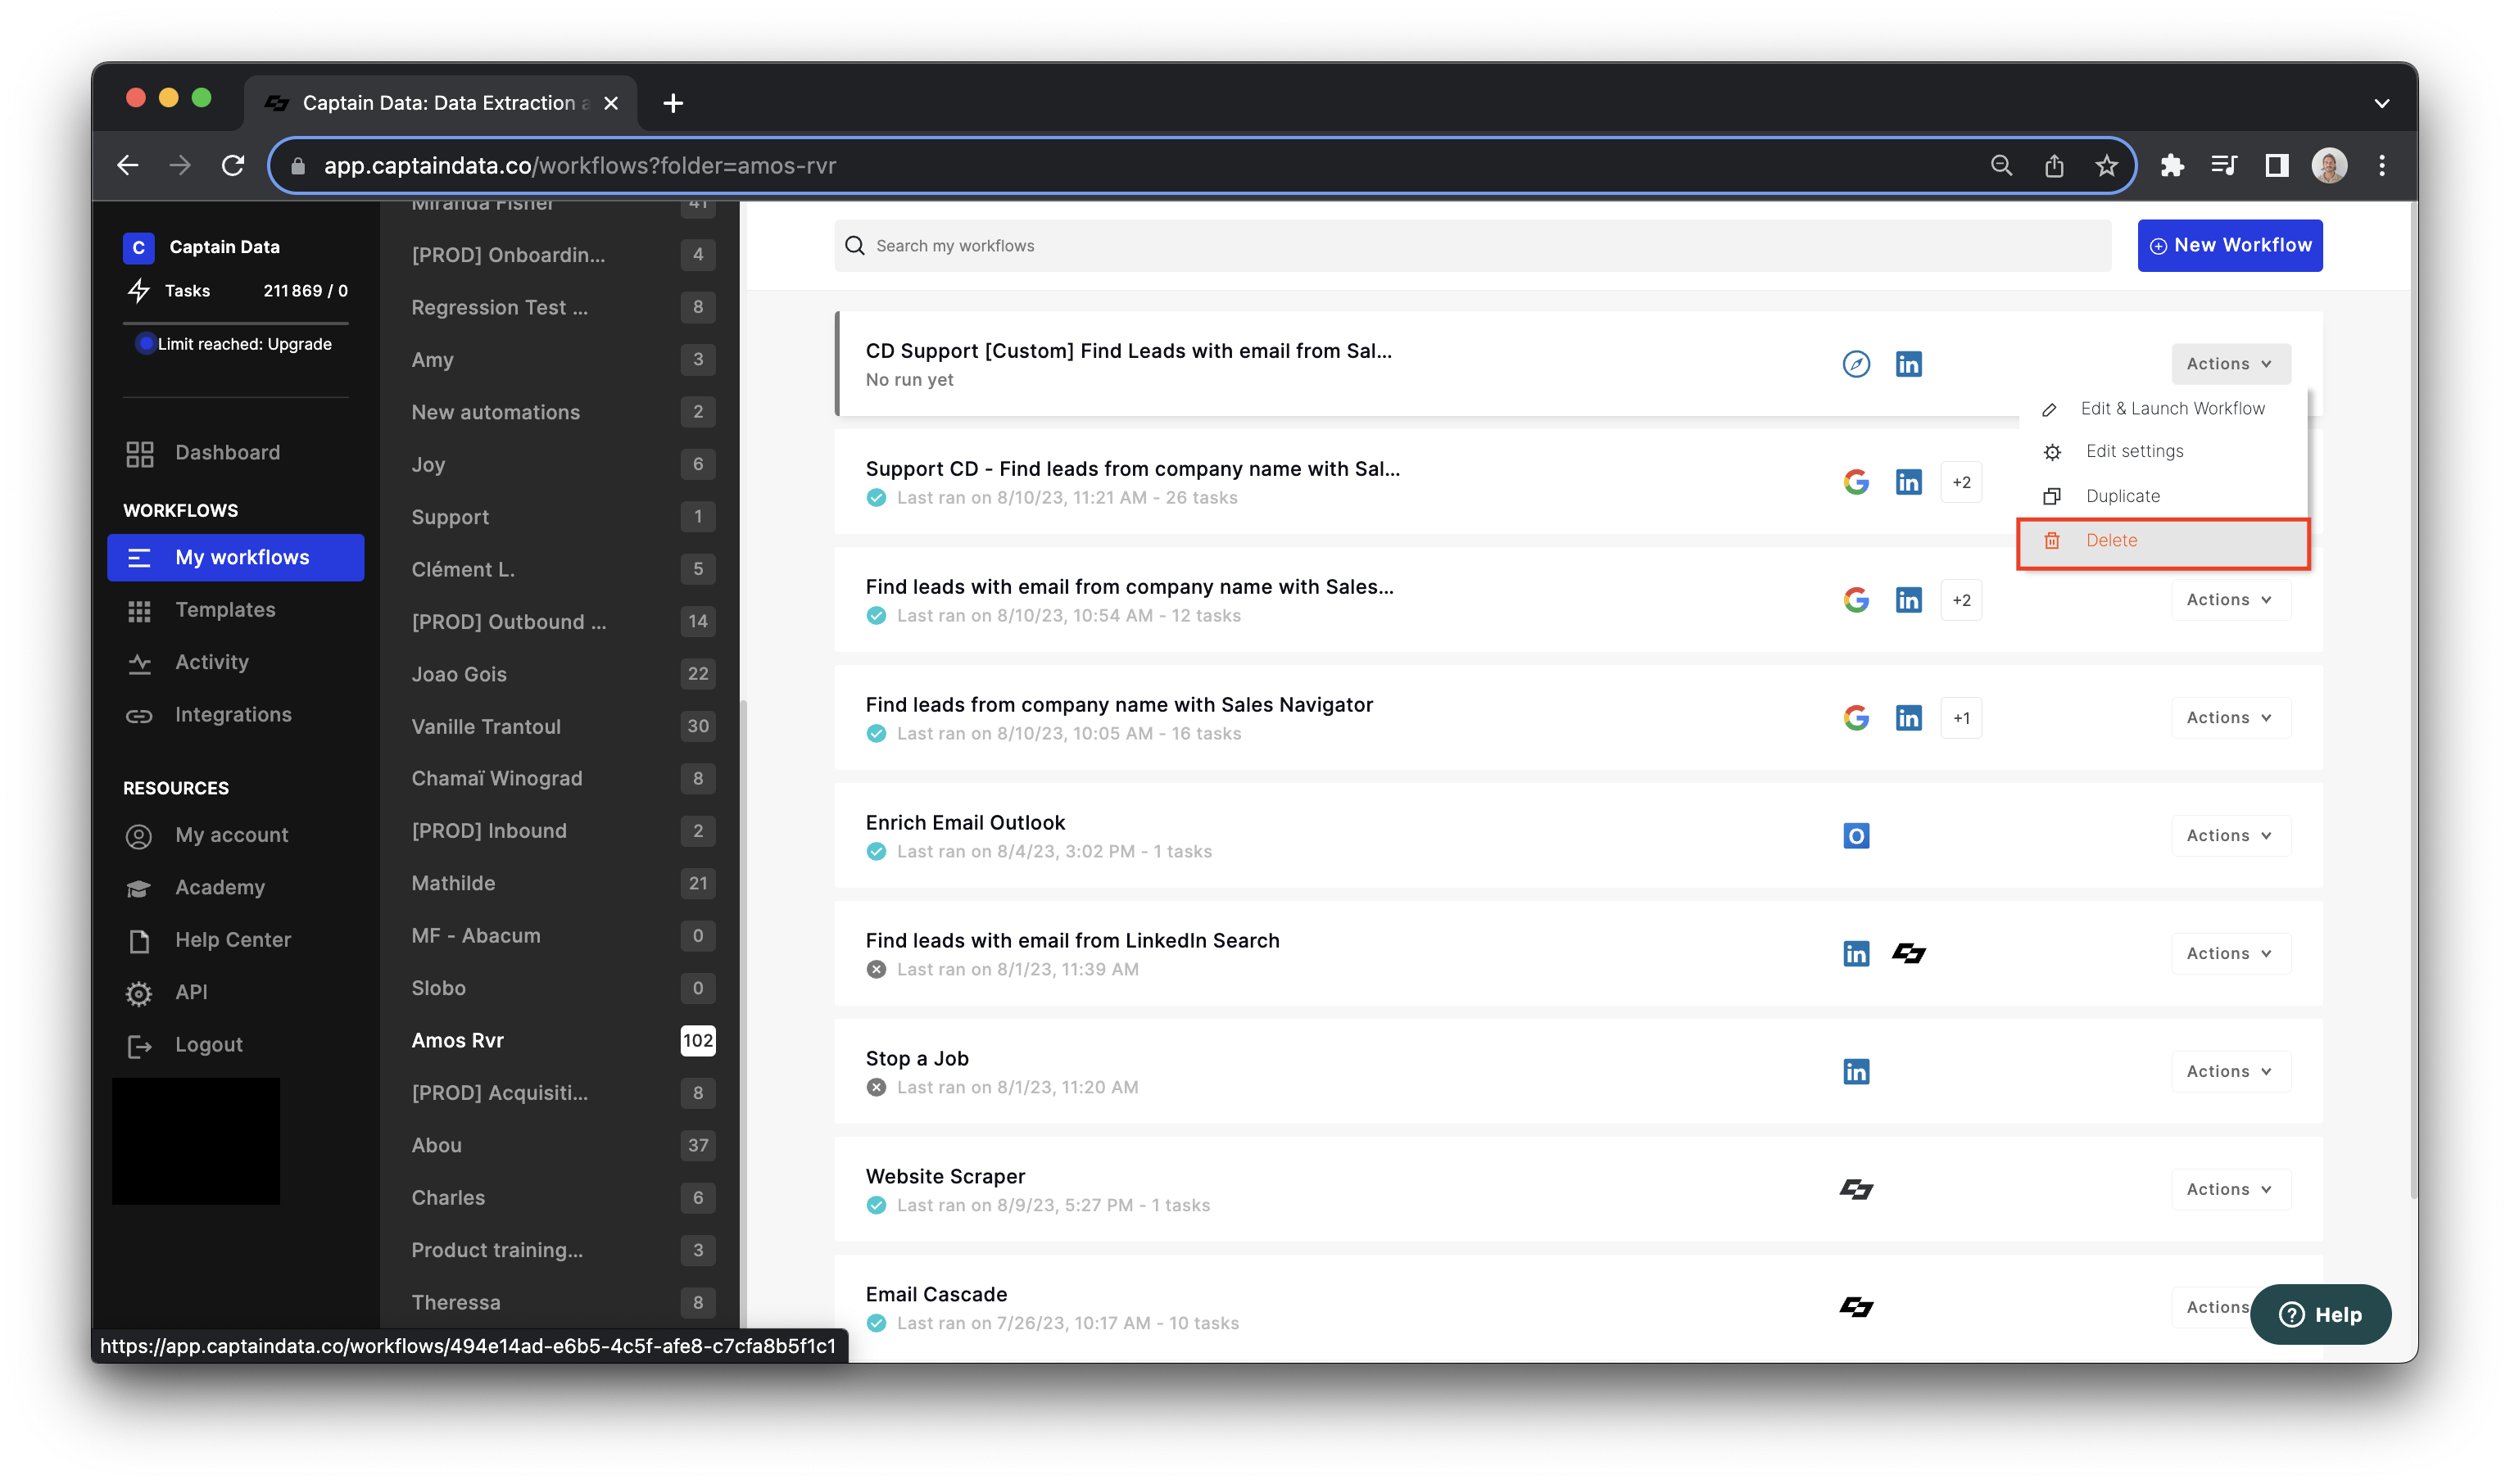Open Actions dropdown for Enrich Email Outlook
This screenshot has height=1484, width=2510.
click(2230, 836)
